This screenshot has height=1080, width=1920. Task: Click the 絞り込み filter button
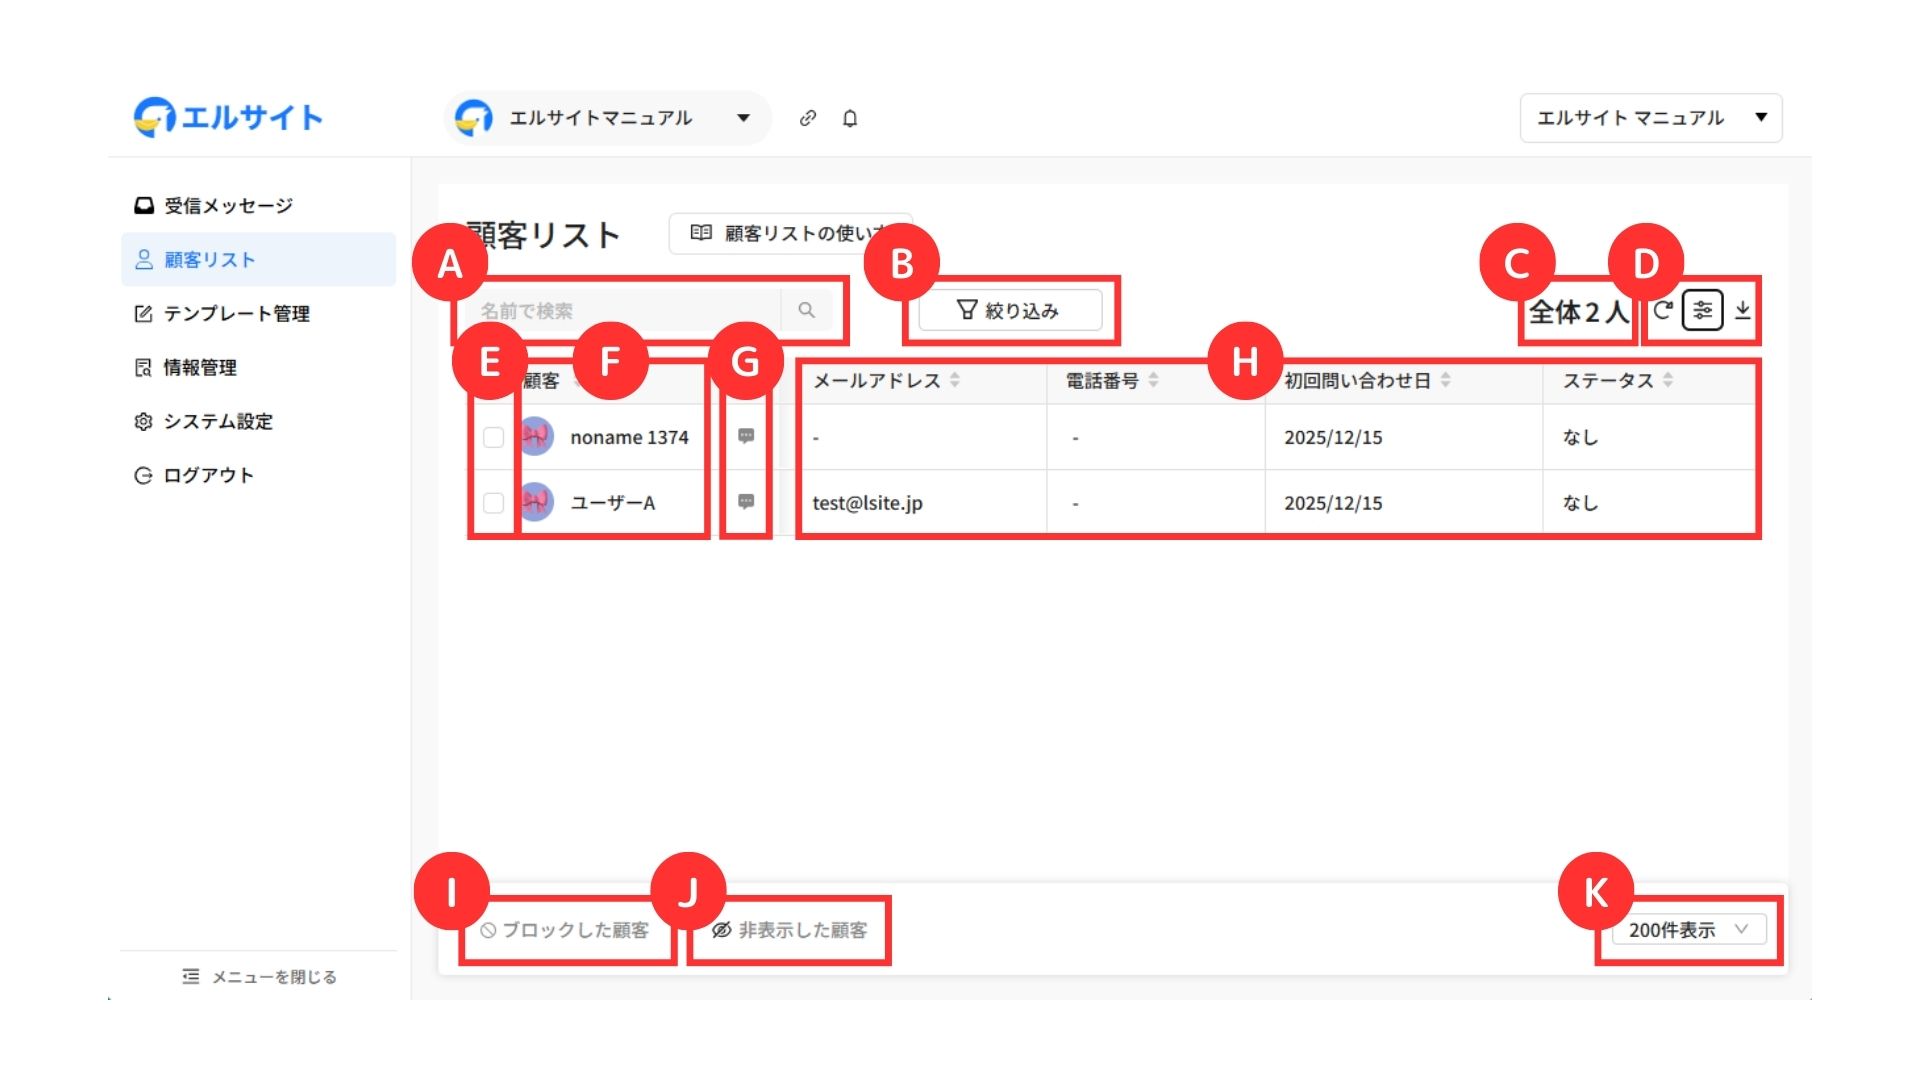[1010, 311]
